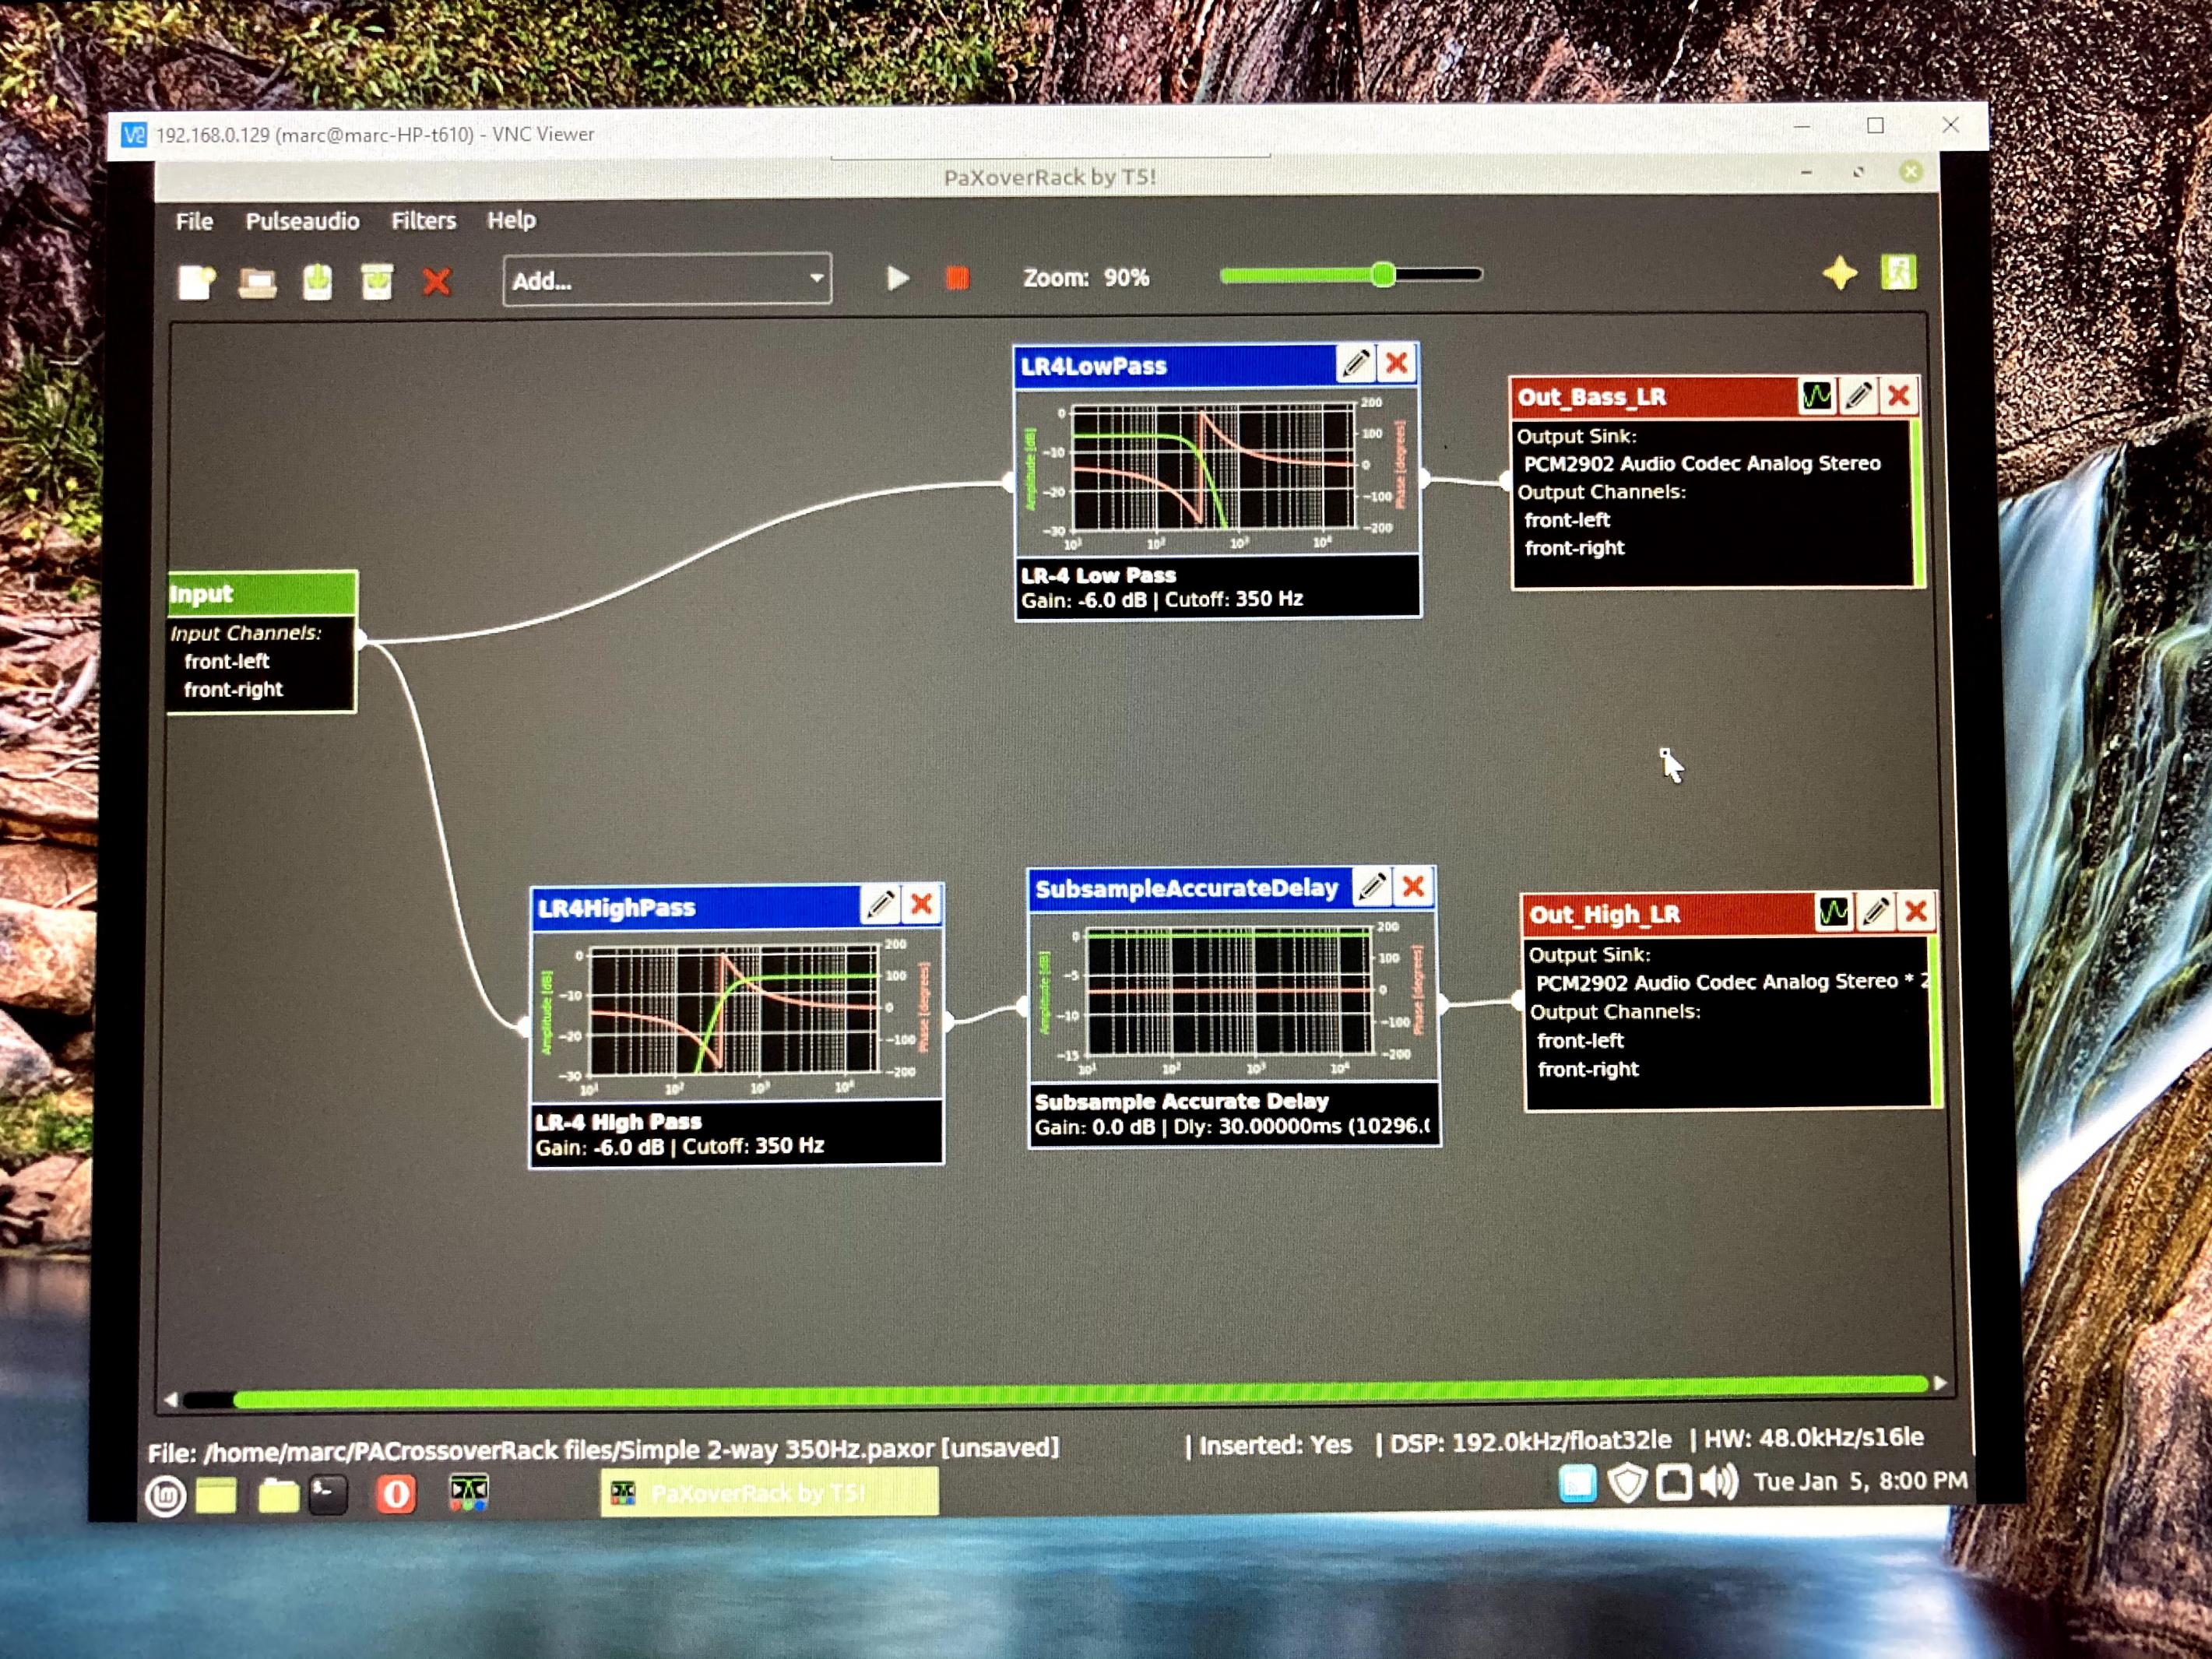Edit the LR4LowPass filter with pencil icon
The width and height of the screenshot is (2212, 1659).
point(1356,363)
